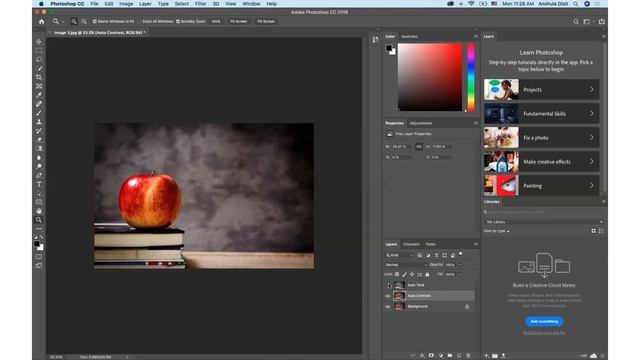640x360 pixels.
Task: Click the Libraries search field
Action: [544, 212]
